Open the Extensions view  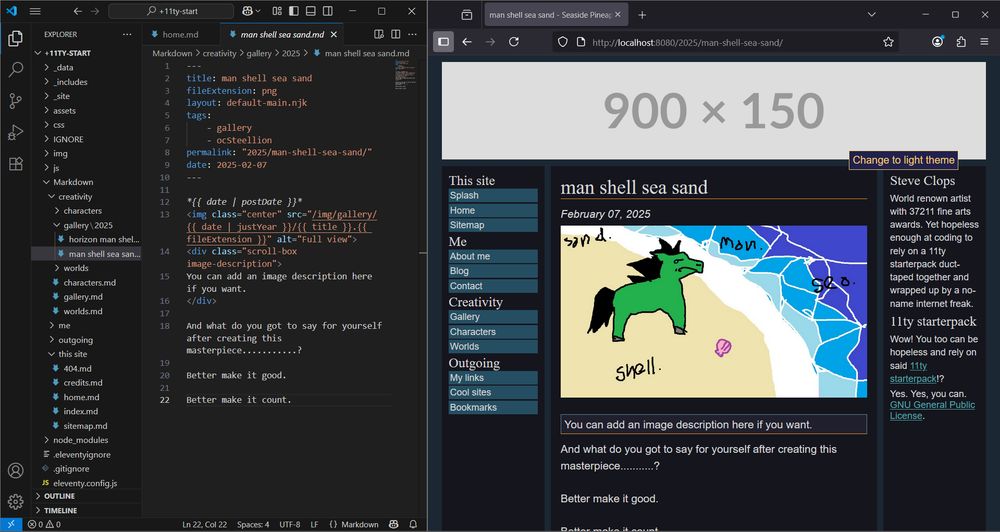click(x=15, y=163)
